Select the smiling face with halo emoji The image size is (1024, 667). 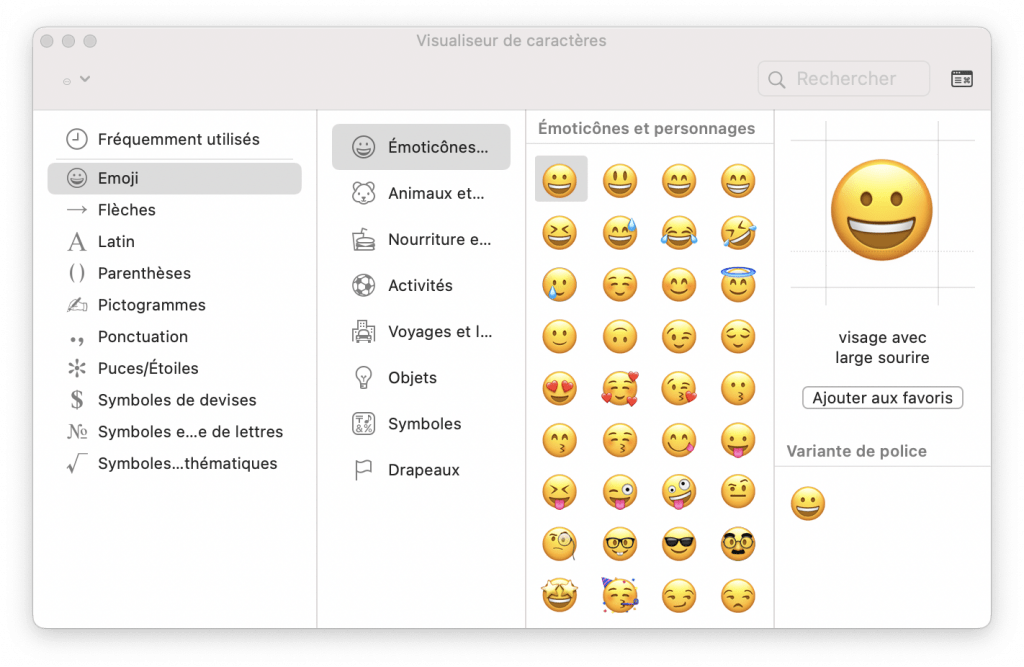738,284
